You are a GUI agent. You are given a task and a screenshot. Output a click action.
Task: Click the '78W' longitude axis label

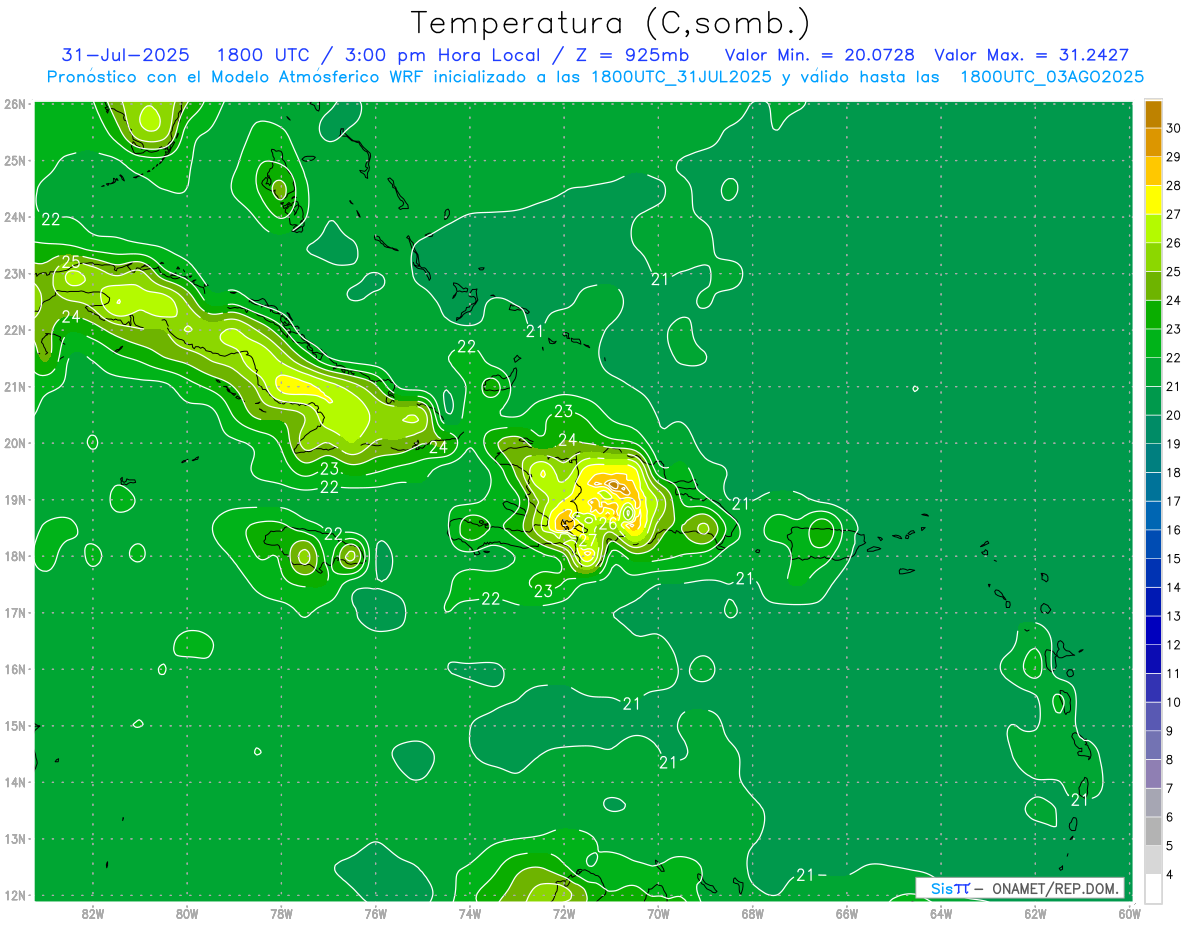[281, 912]
